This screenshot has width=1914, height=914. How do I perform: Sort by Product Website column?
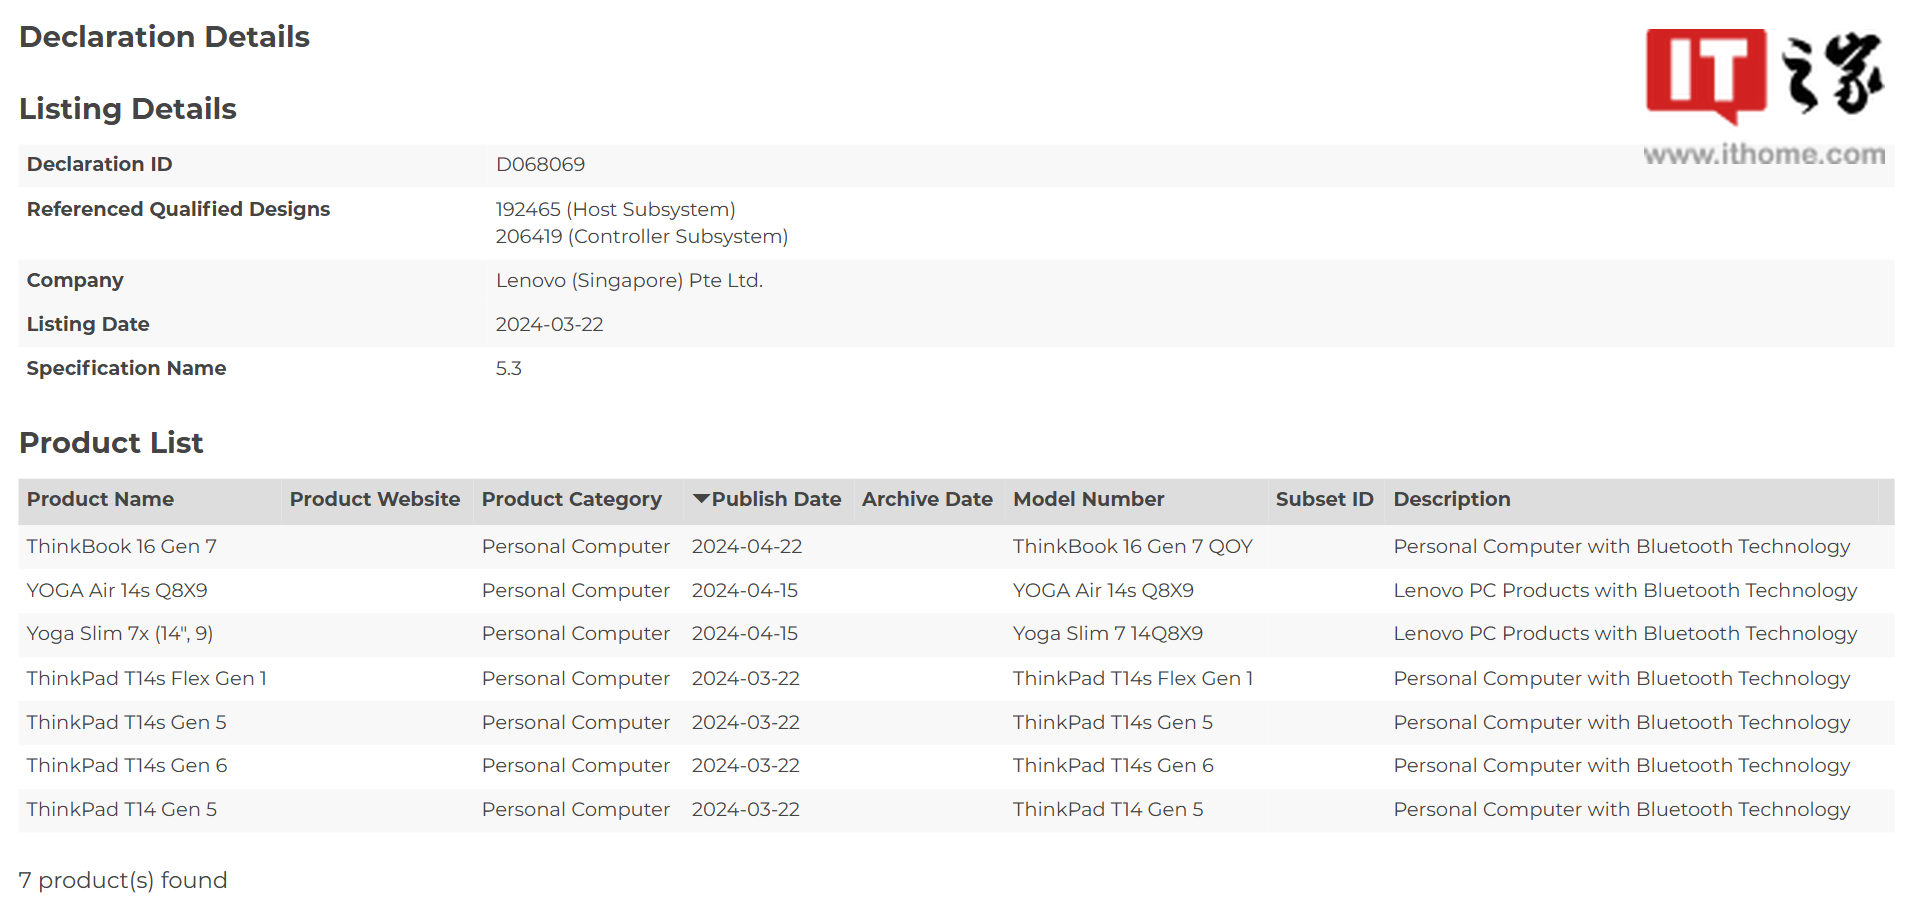coord(374,499)
